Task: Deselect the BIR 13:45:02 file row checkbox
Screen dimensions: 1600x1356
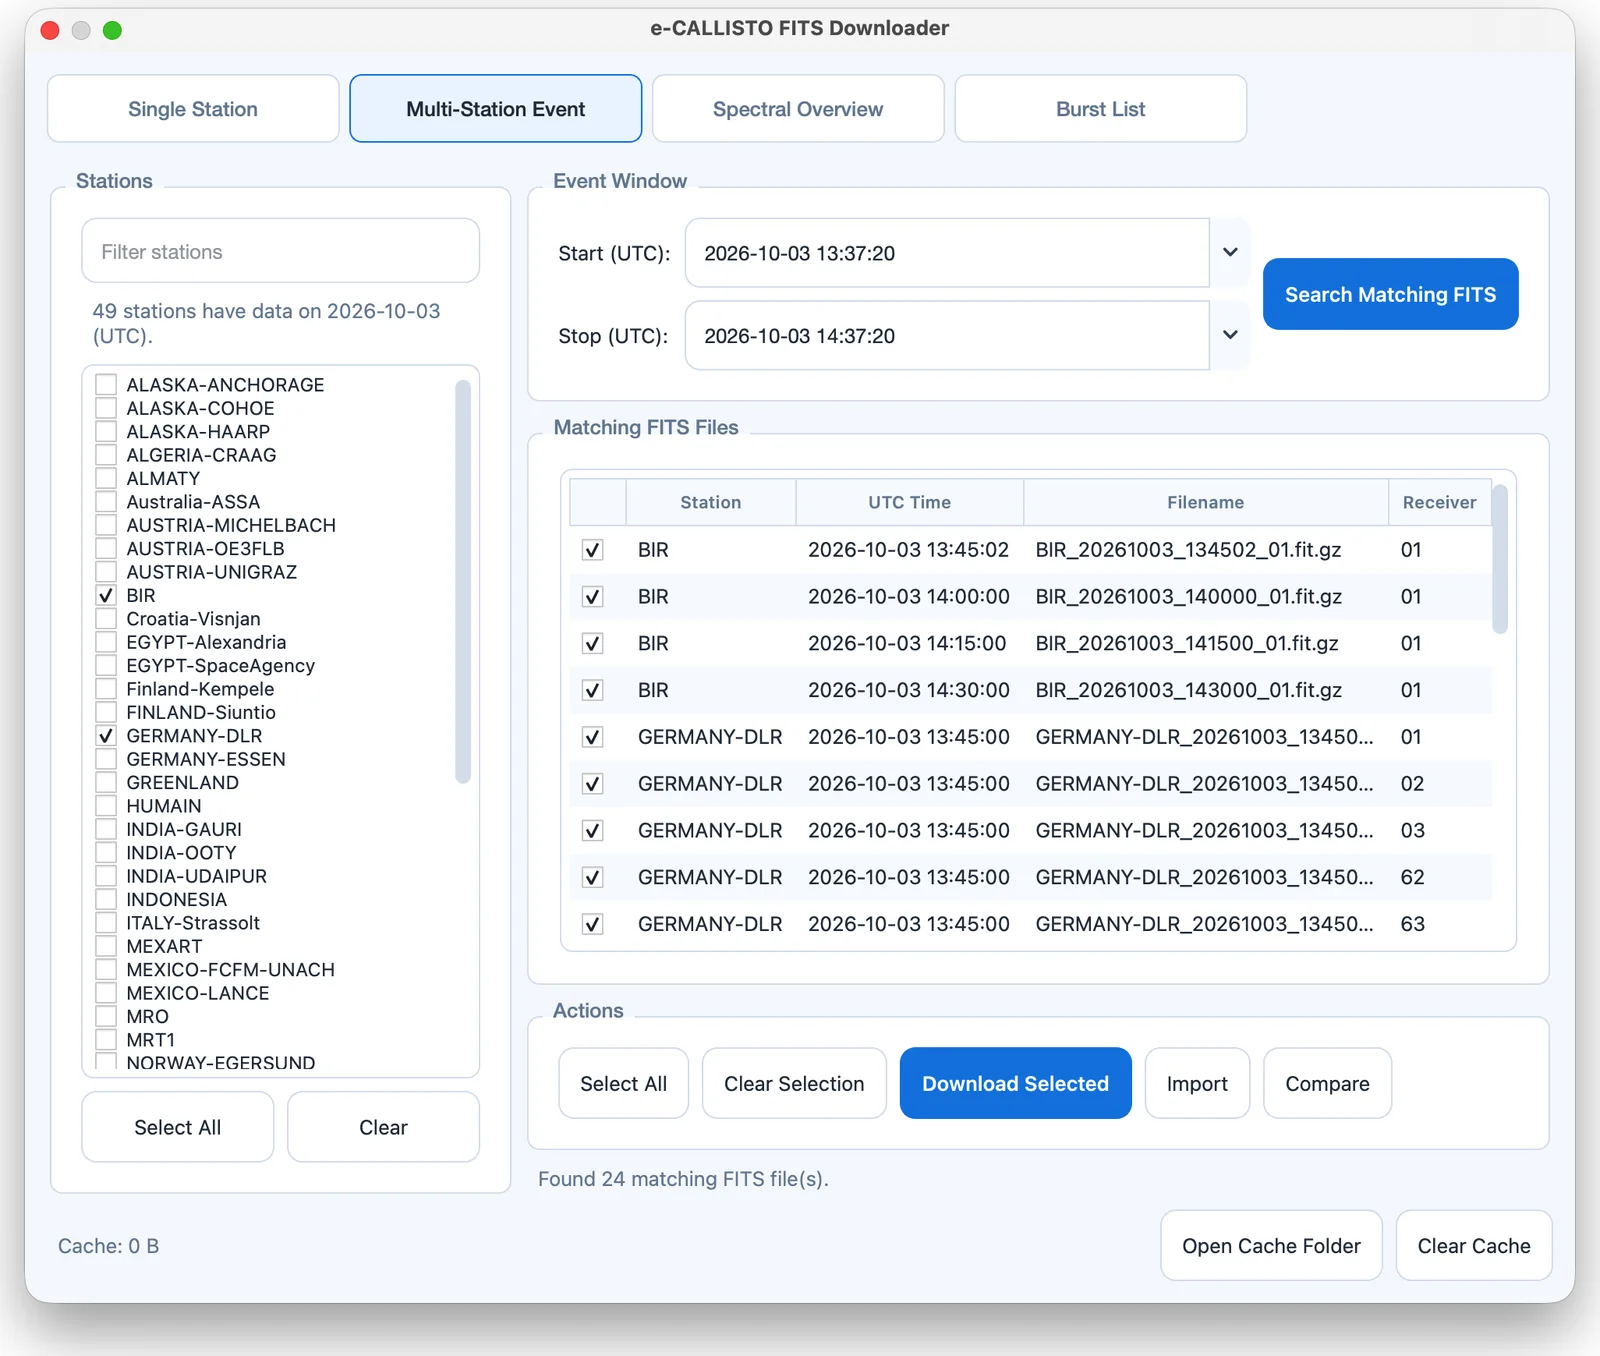Action: (593, 550)
